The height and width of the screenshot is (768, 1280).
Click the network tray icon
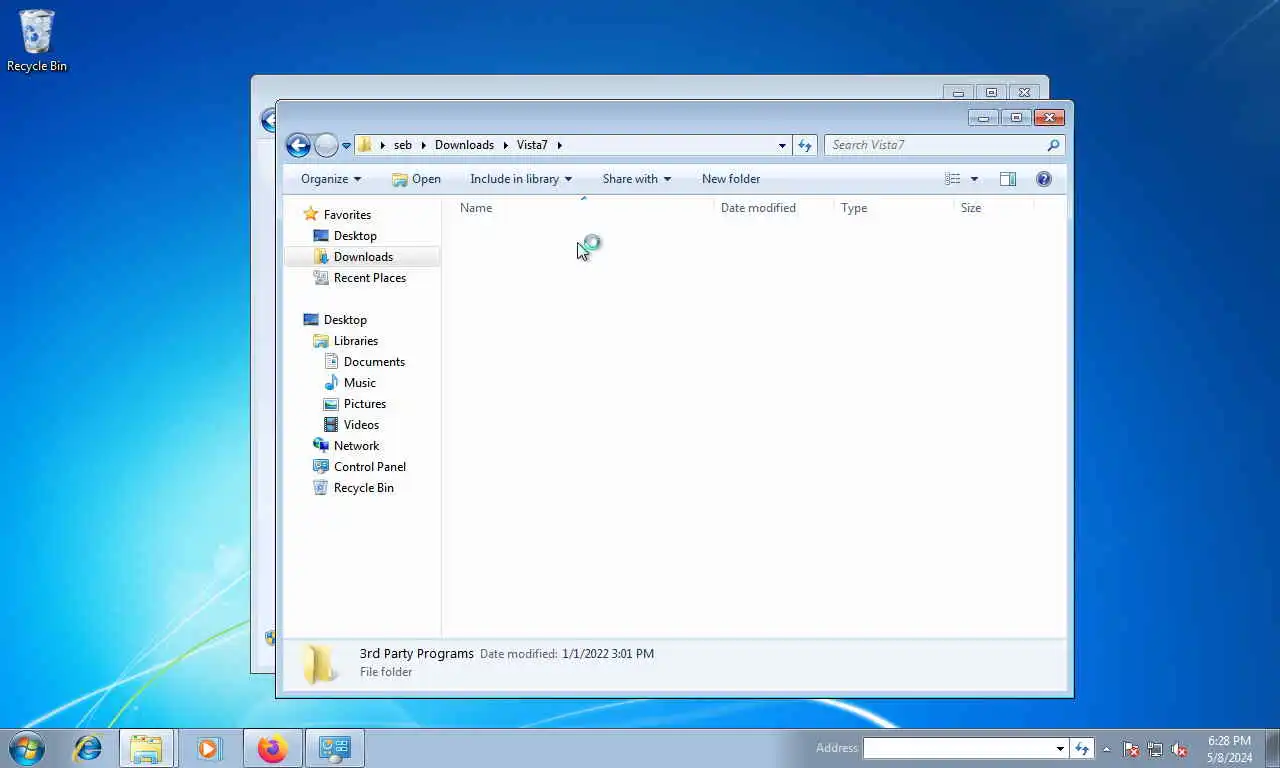(x=1155, y=749)
